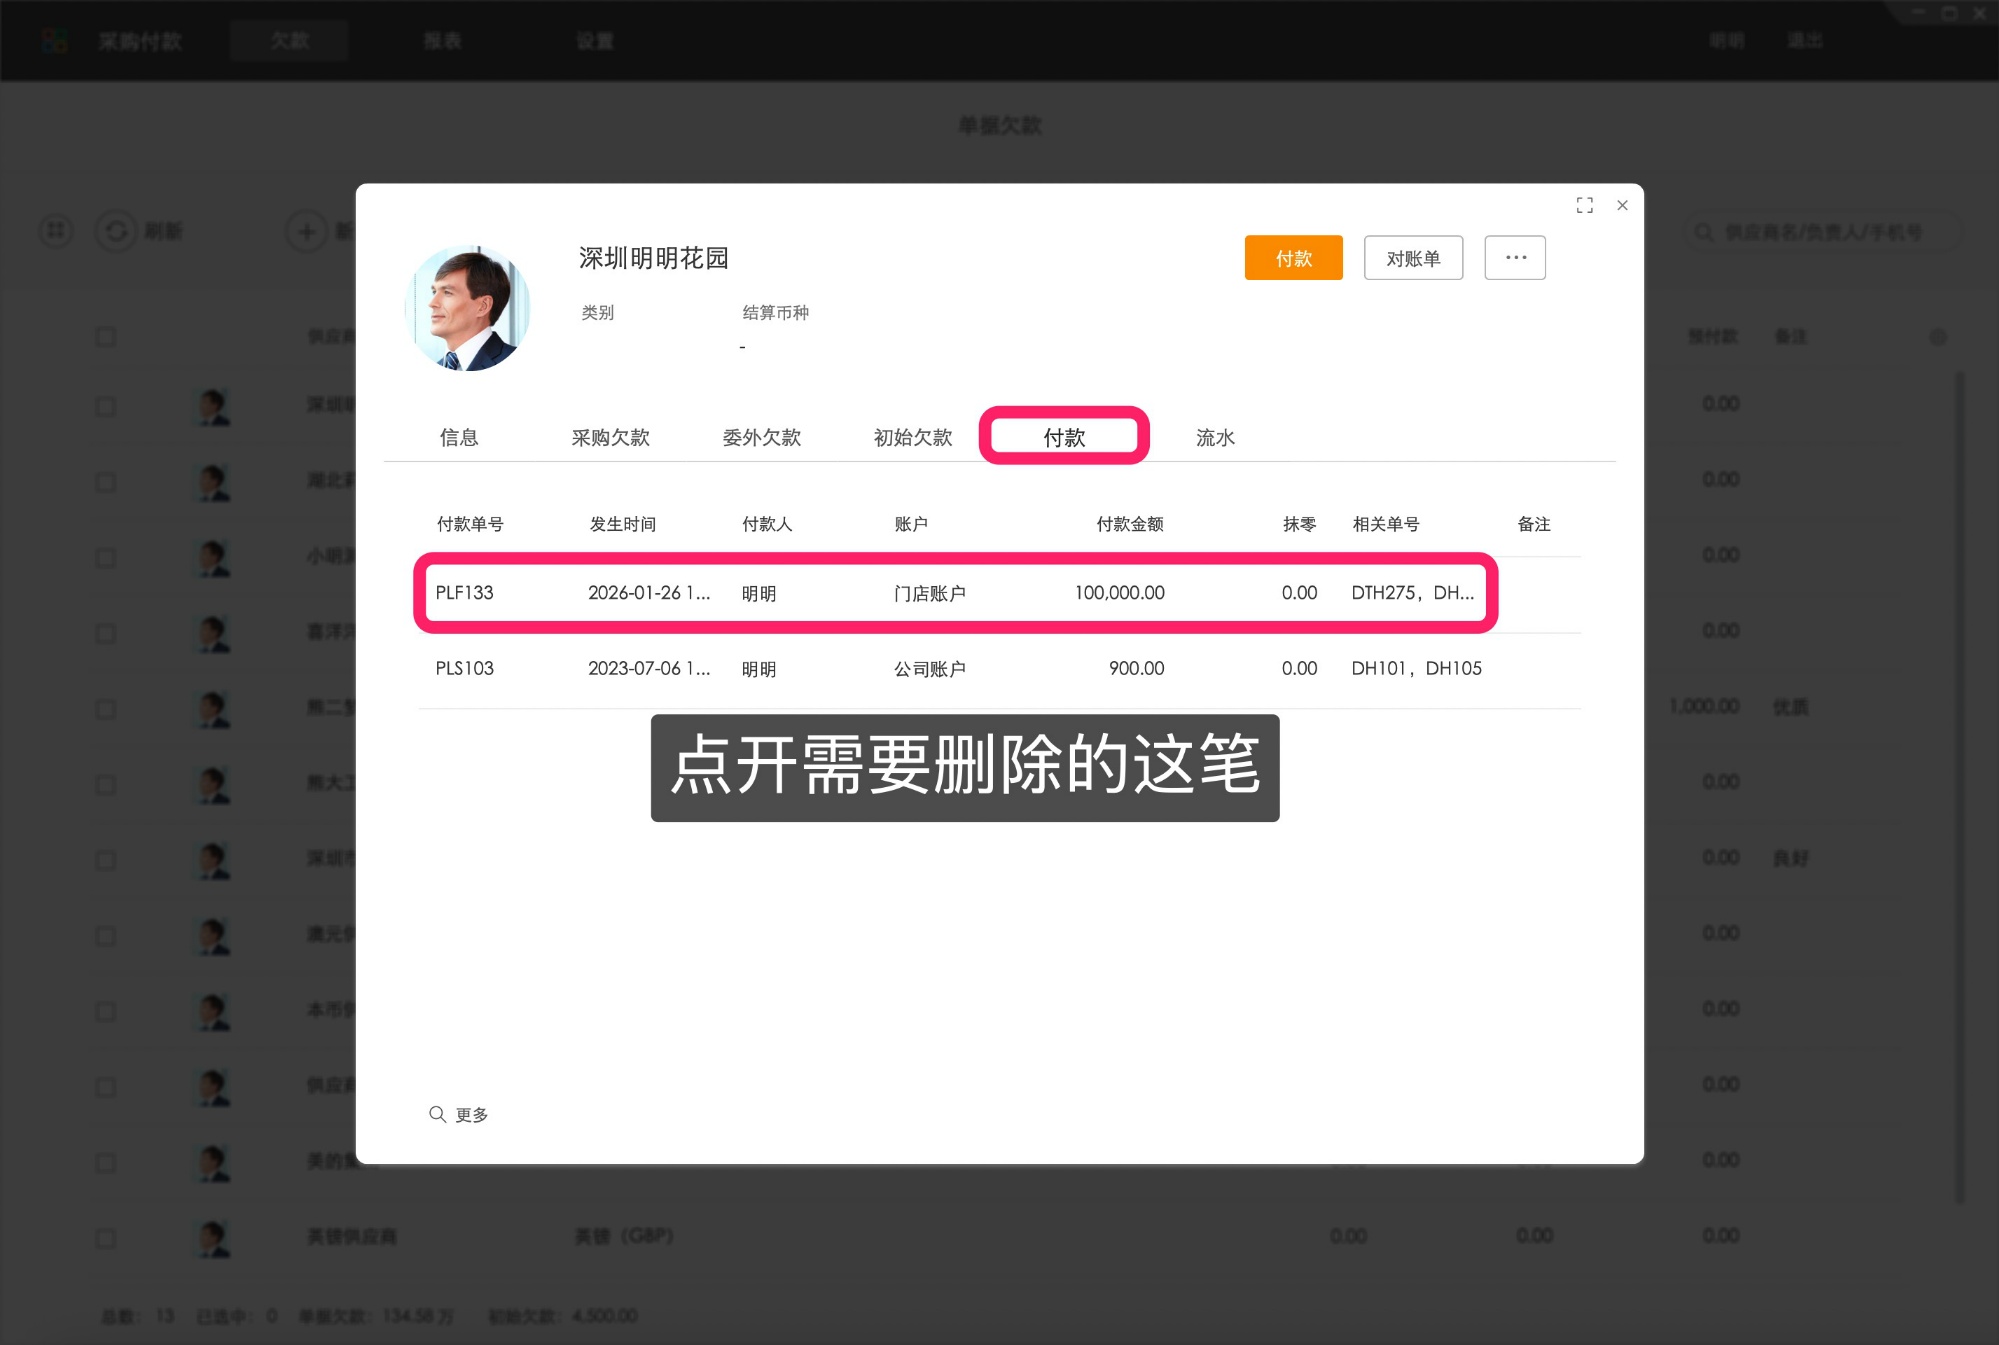Click the 备注 column header in dialog

(x=1533, y=524)
